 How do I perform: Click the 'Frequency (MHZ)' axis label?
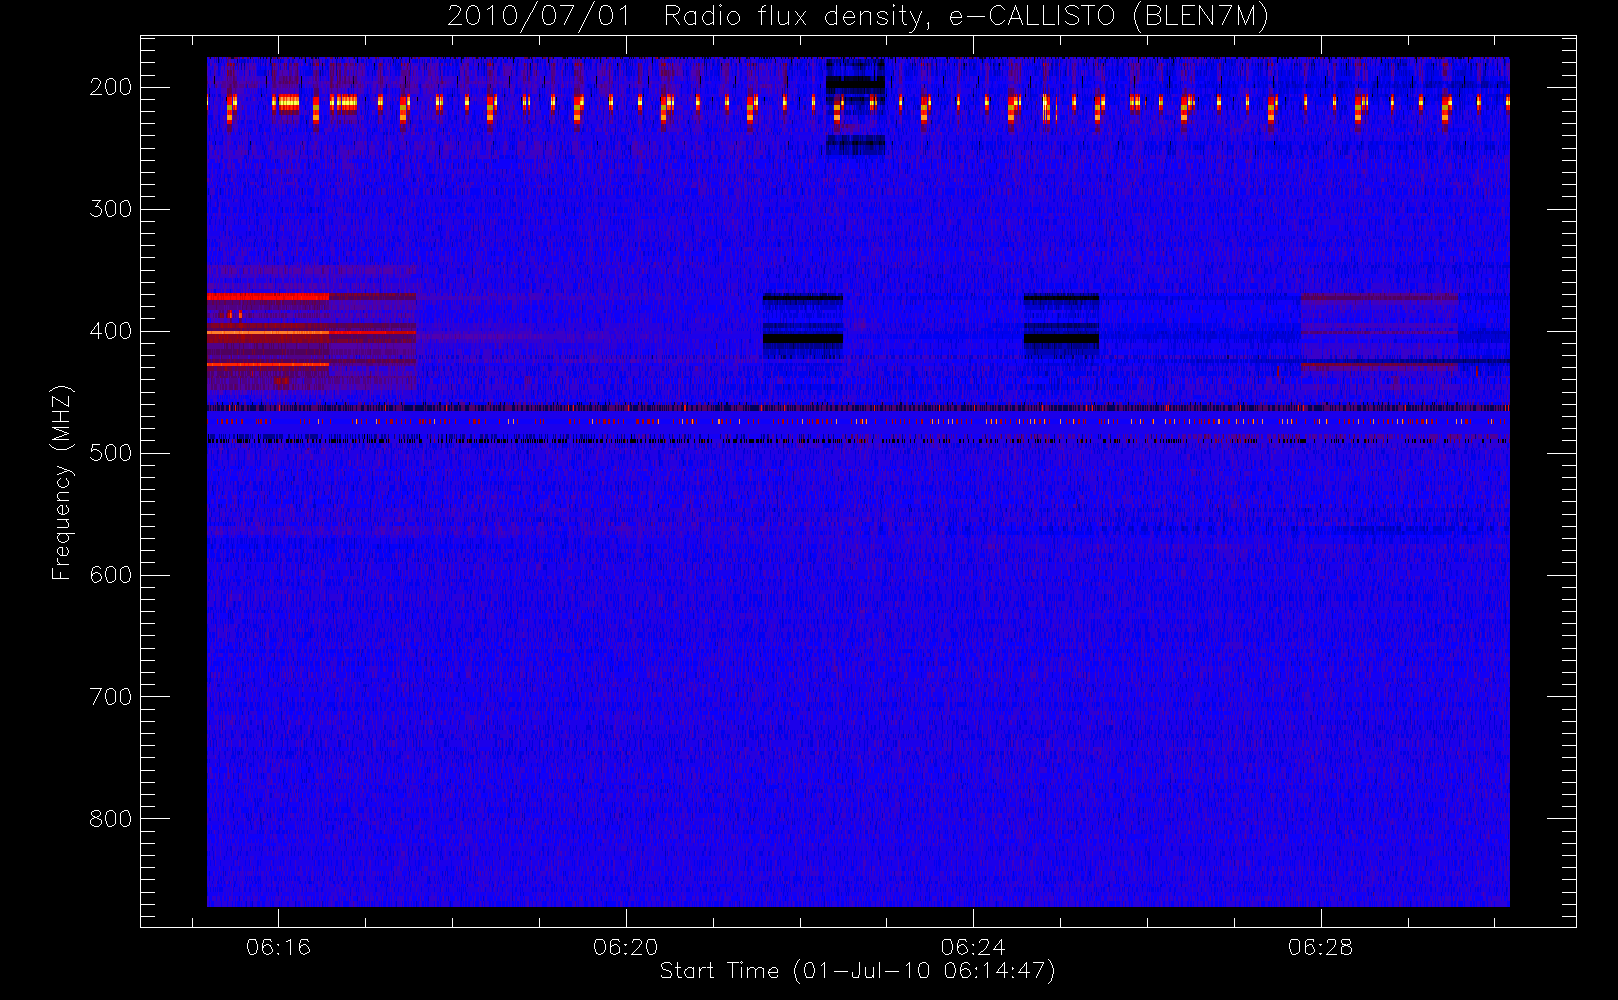point(62,482)
